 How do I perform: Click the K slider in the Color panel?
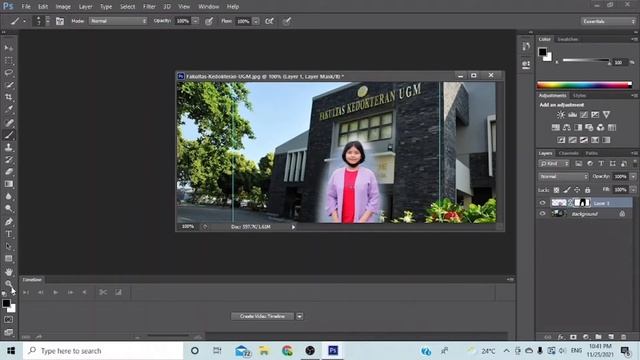(x=586, y=60)
